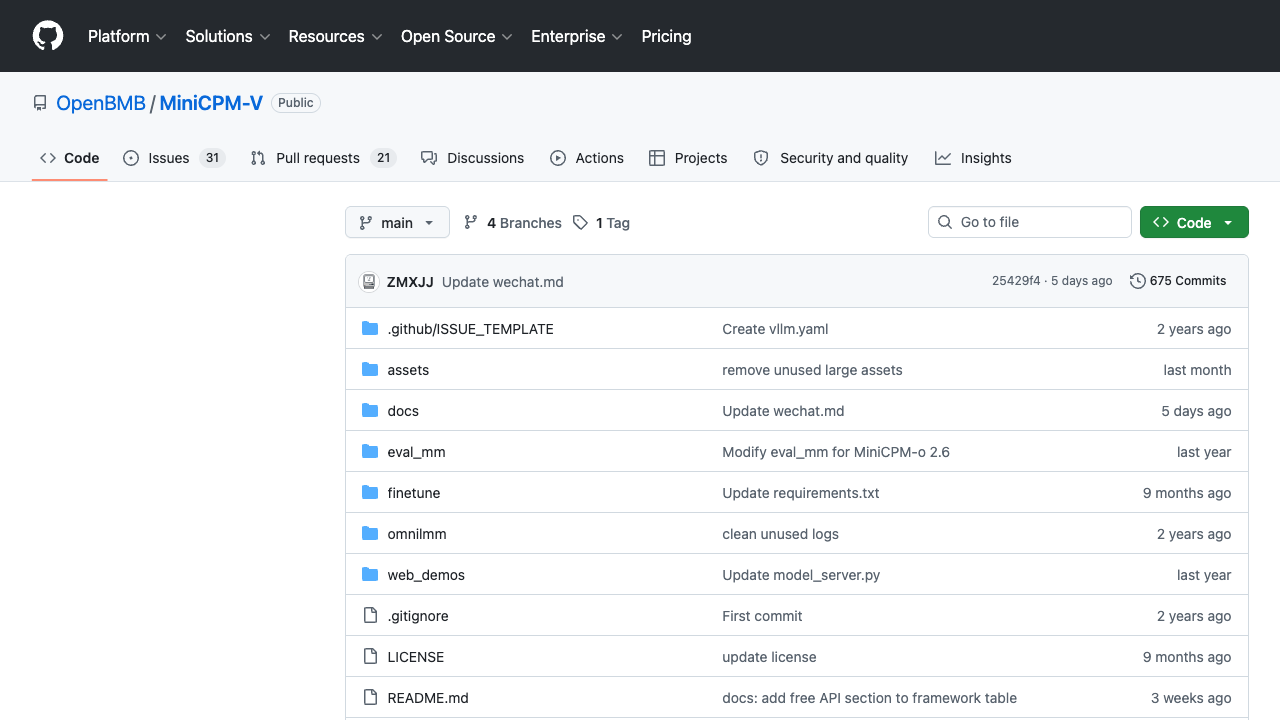Click the repository icon beside OpenBMB
Viewport: 1280px width, 720px height.
point(40,103)
